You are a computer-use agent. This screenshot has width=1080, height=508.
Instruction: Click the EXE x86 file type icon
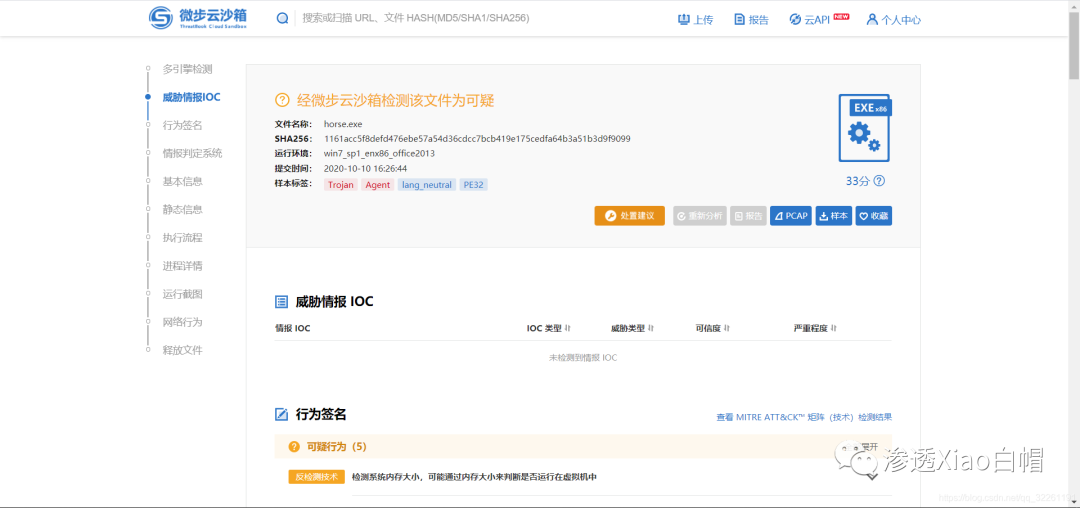(x=864, y=128)
